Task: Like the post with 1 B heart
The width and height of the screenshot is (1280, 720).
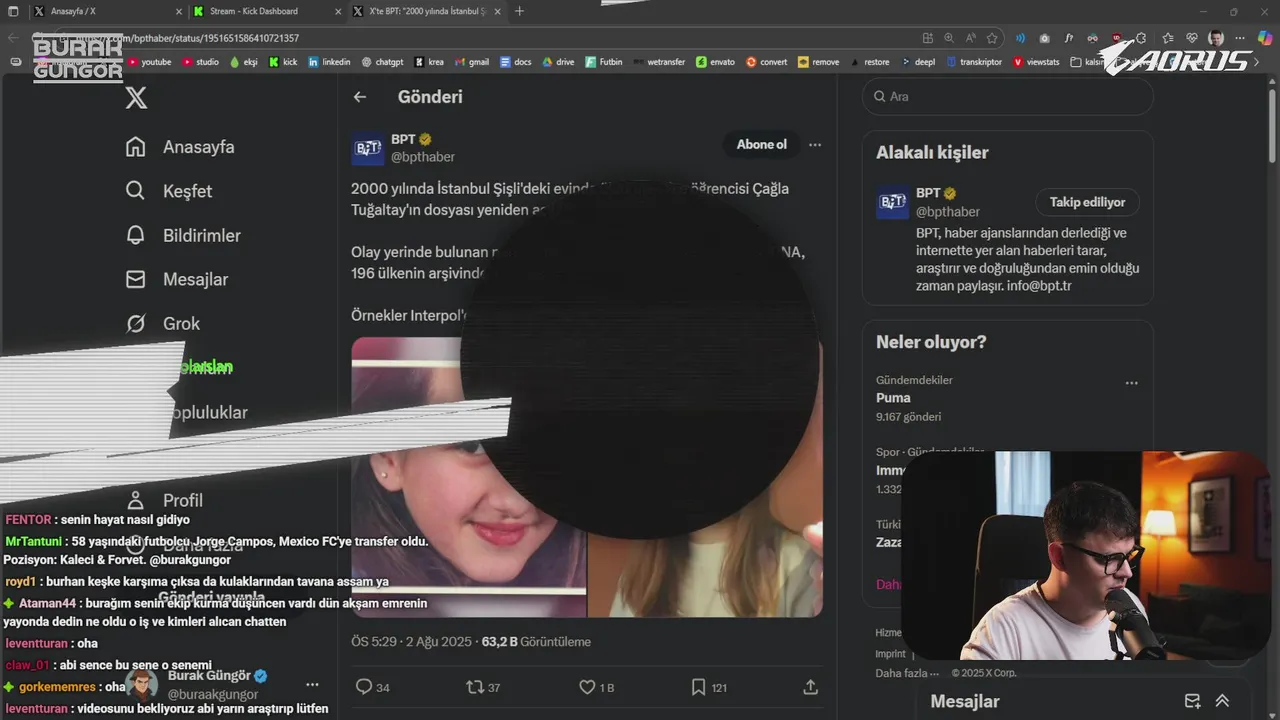Action: click(597, 687)
